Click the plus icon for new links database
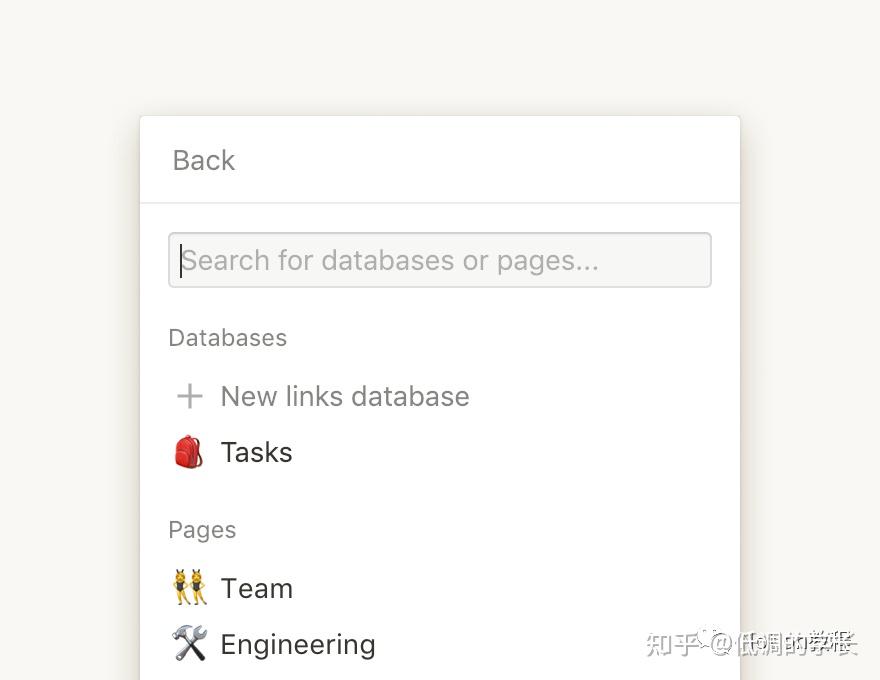Viewport: 880px width, 680px height. (189, 397)
